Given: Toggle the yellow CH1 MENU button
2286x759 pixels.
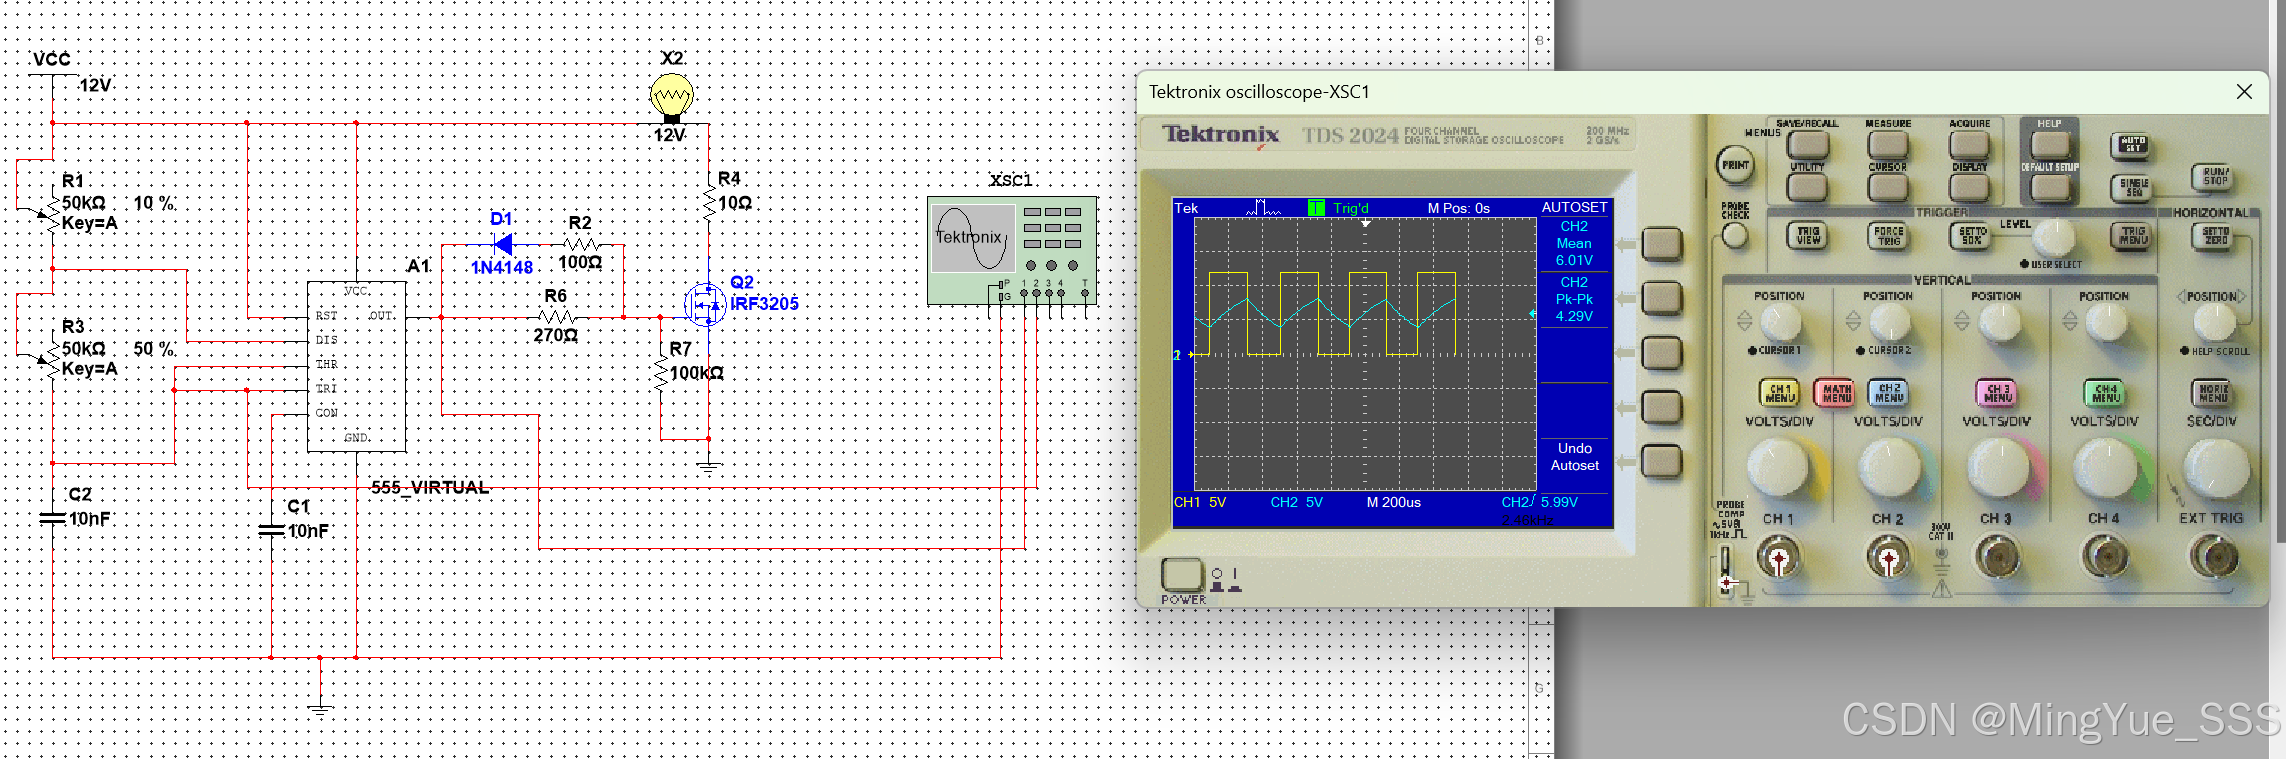Looking at the screenshot, I should (1780, 393).
